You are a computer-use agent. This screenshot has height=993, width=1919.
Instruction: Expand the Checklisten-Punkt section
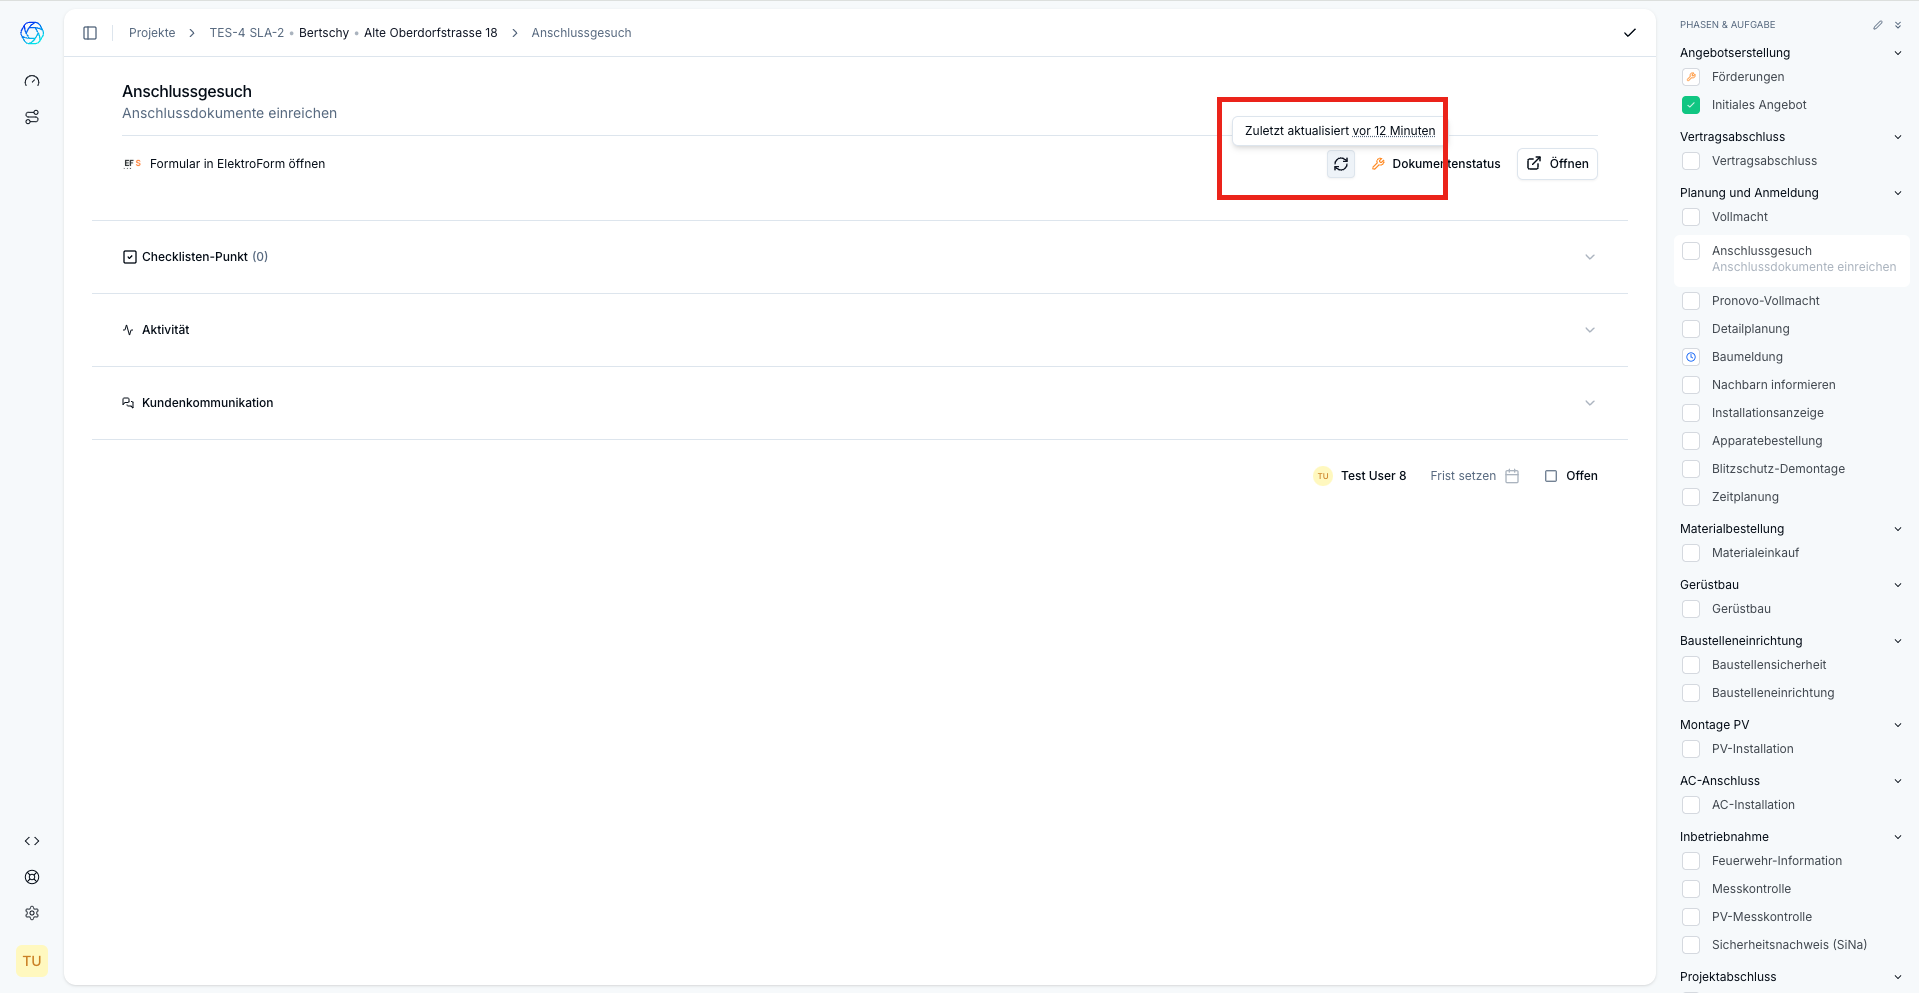(1589, 257)
